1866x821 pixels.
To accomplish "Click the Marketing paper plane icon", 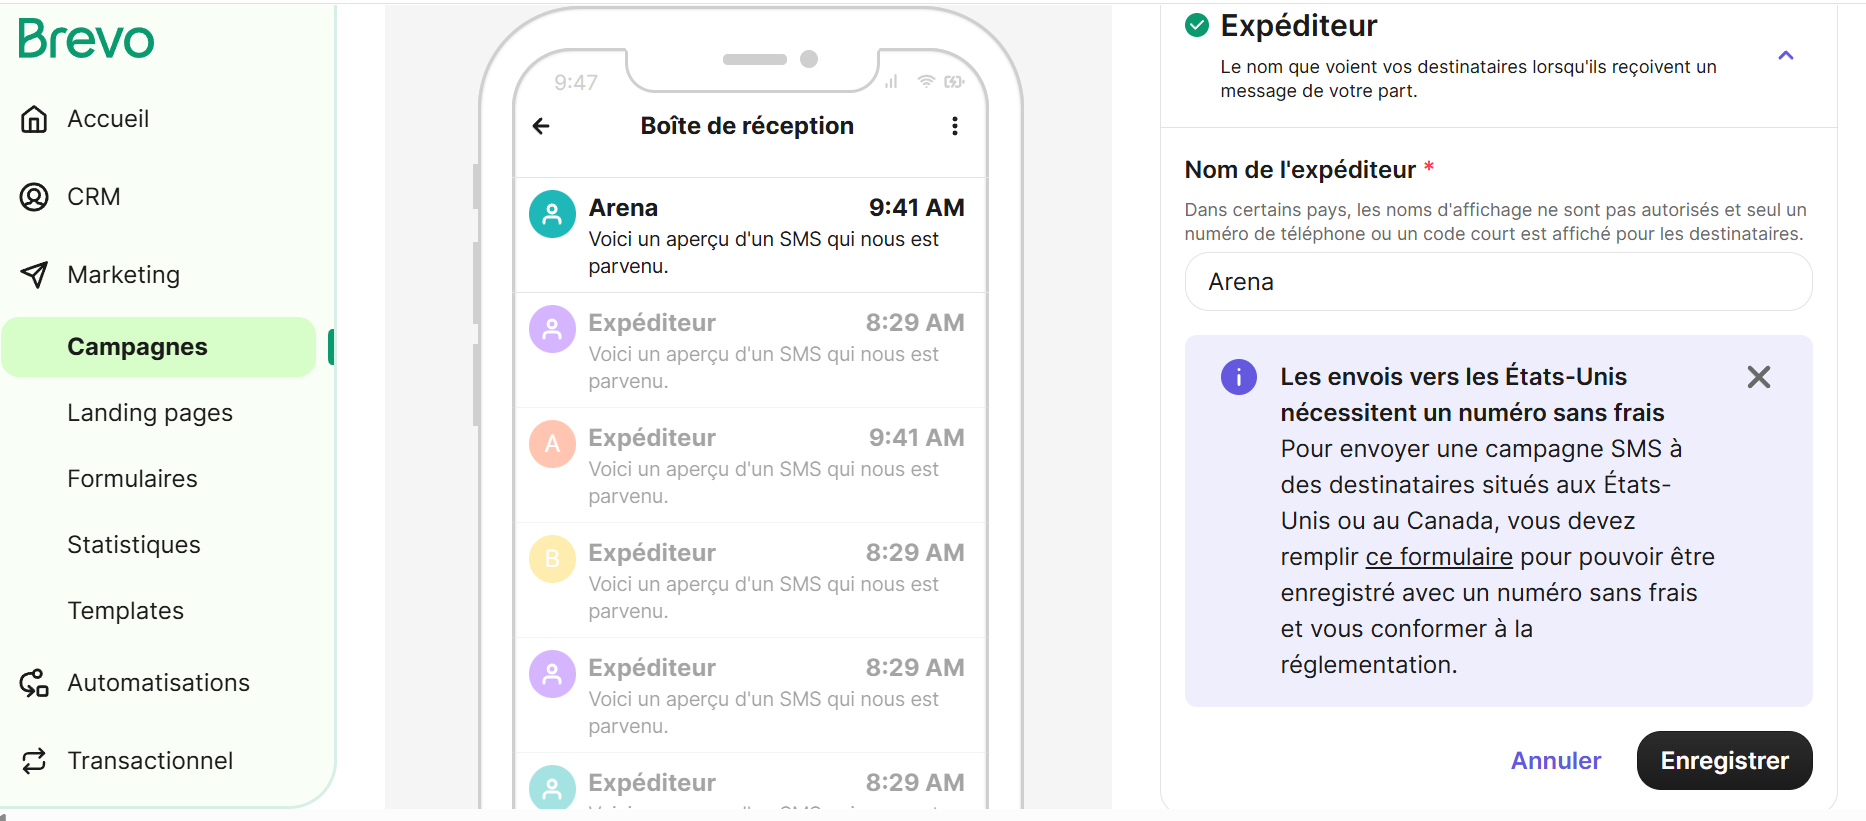I will click(x=34, y=275).
